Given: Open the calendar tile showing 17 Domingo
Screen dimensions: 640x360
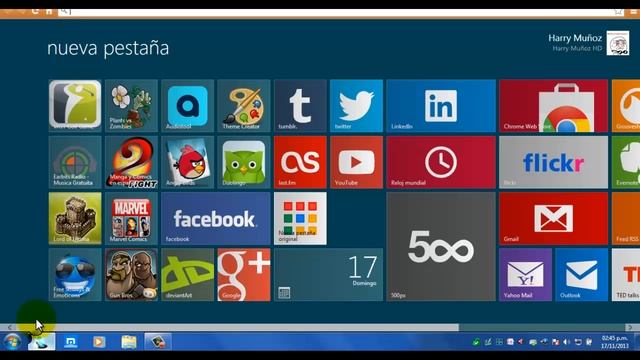Looking at the screenshot, I should pyautogui.click(x=329, y=275).
